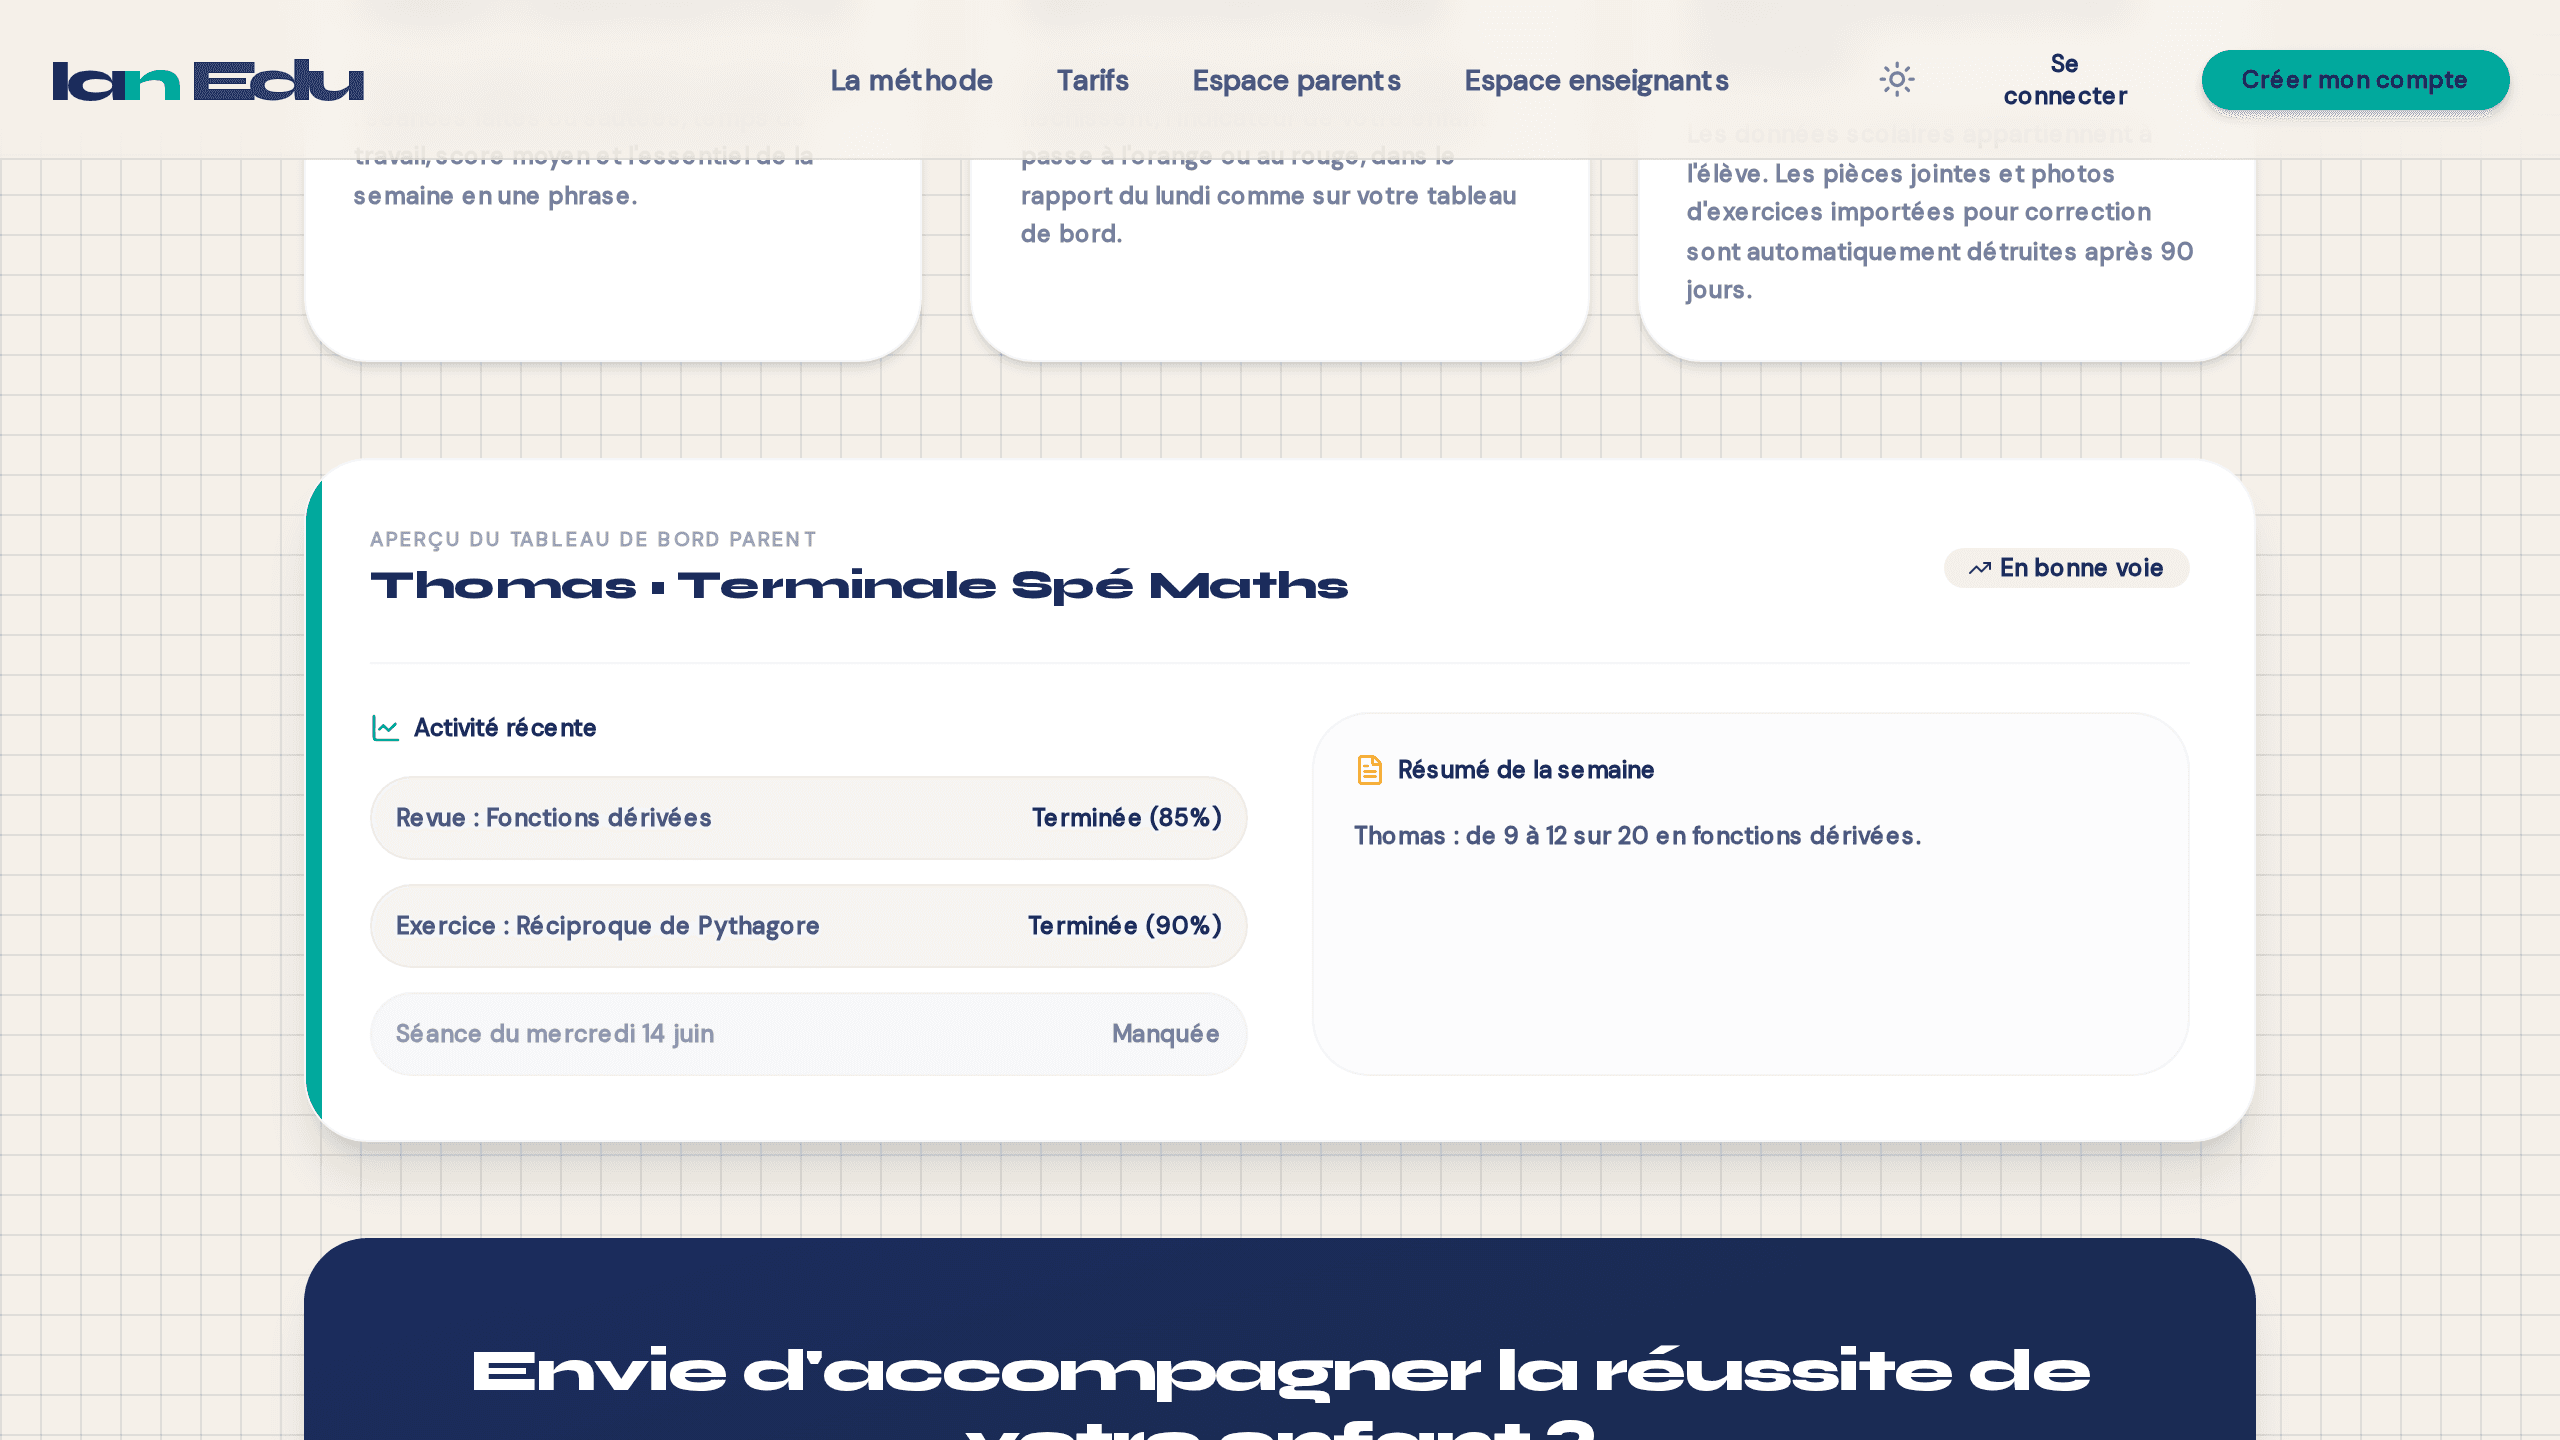Viewport: 2560px width, 1440px height.
Task: Click the 'rapport du lundi' card text
Action: [1268, 195]
